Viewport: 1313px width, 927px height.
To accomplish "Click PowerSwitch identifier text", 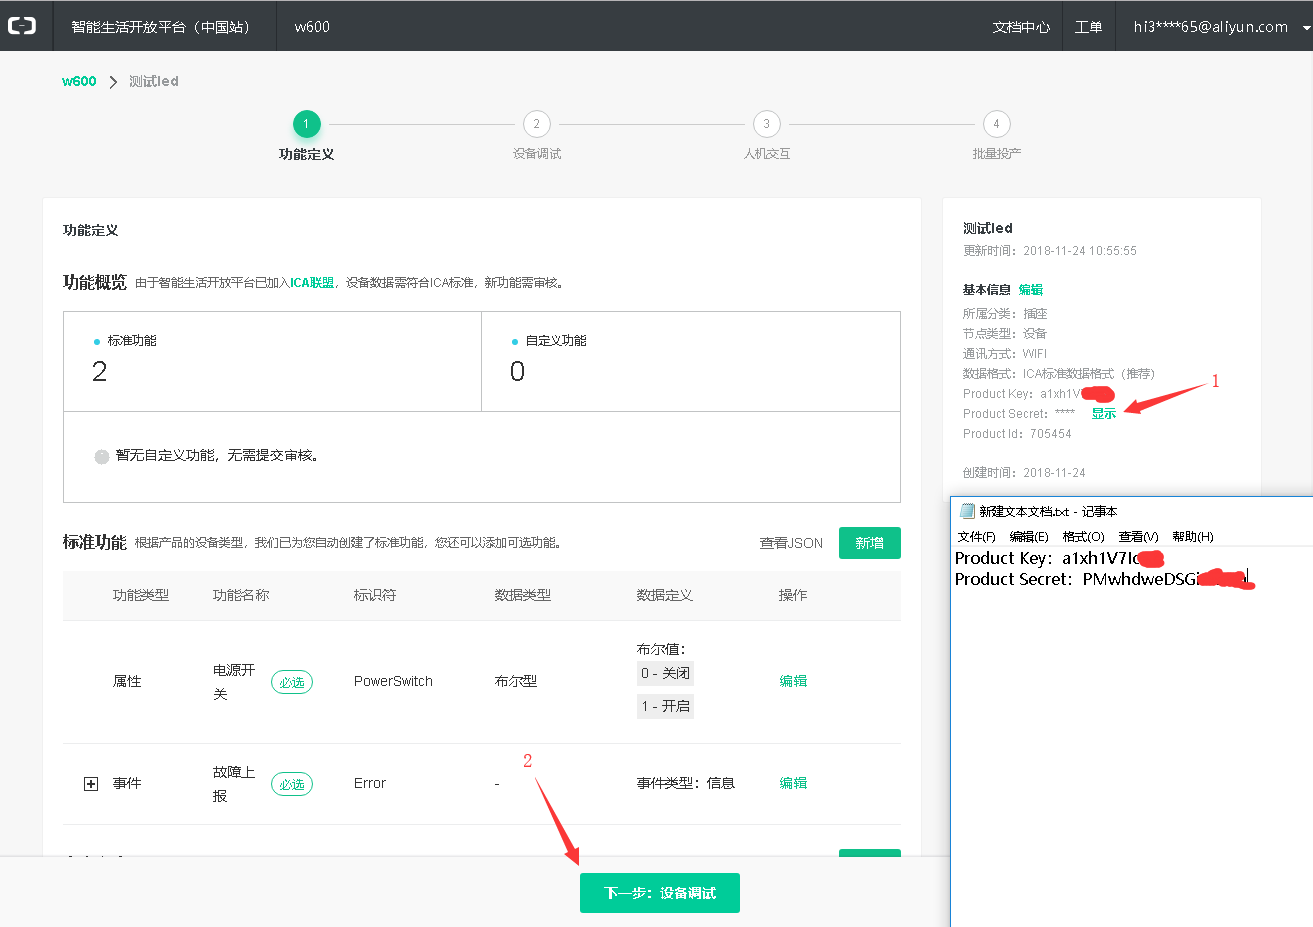I will point(393,681).
